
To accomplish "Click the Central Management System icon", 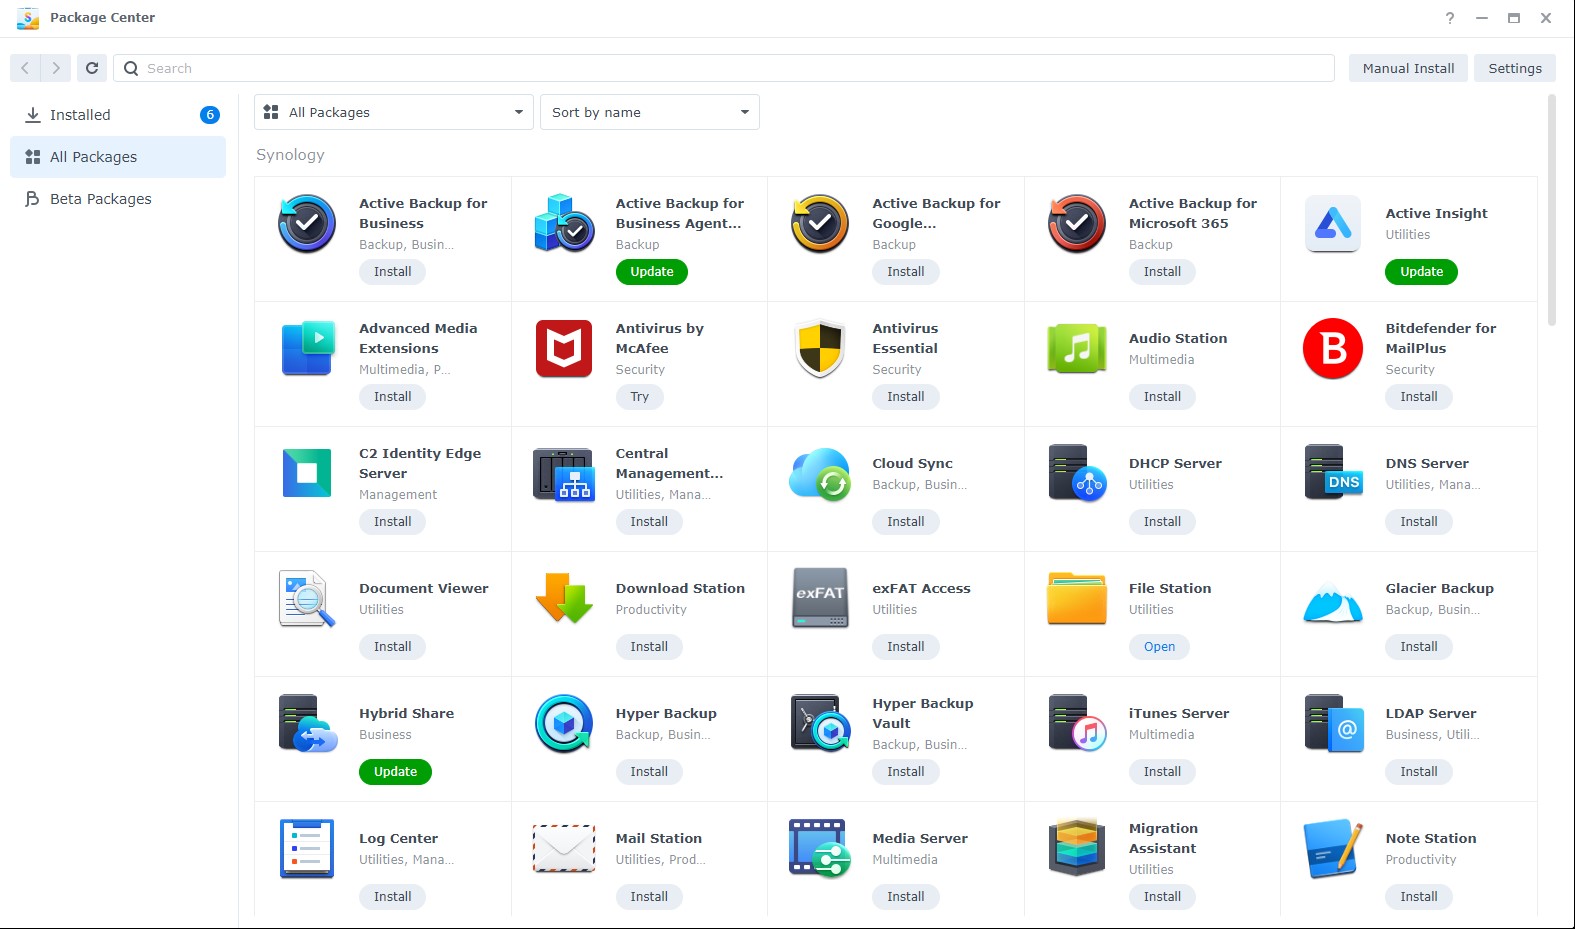I will pyautogui.click(x=564, y=474).
